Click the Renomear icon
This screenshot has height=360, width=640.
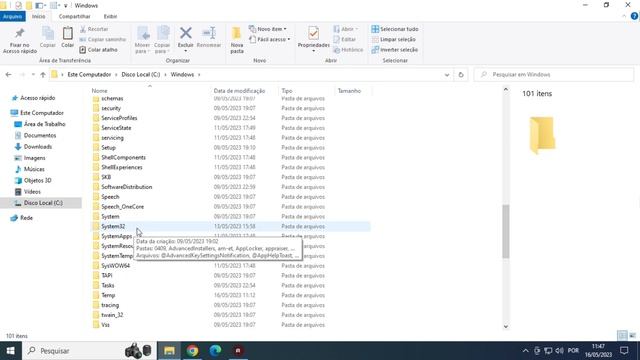point(209,37)
